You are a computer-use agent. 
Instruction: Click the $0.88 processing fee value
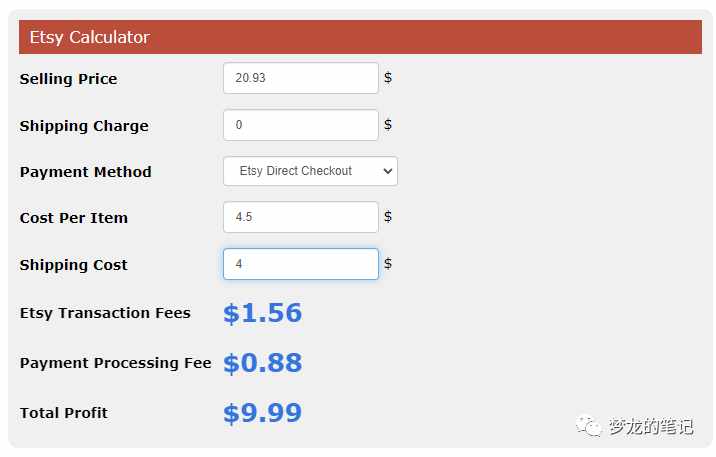click(x=263, y=363)
